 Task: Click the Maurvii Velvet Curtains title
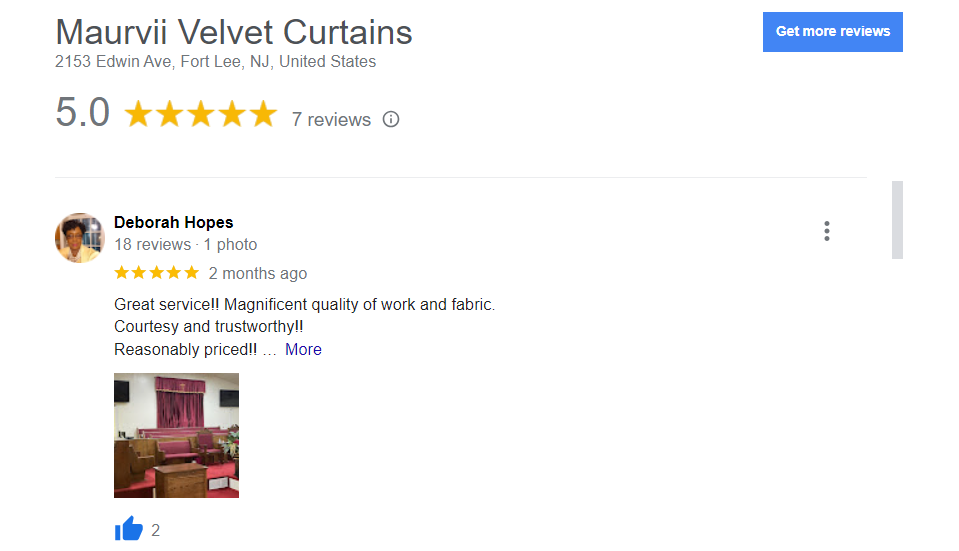(234, 32)
